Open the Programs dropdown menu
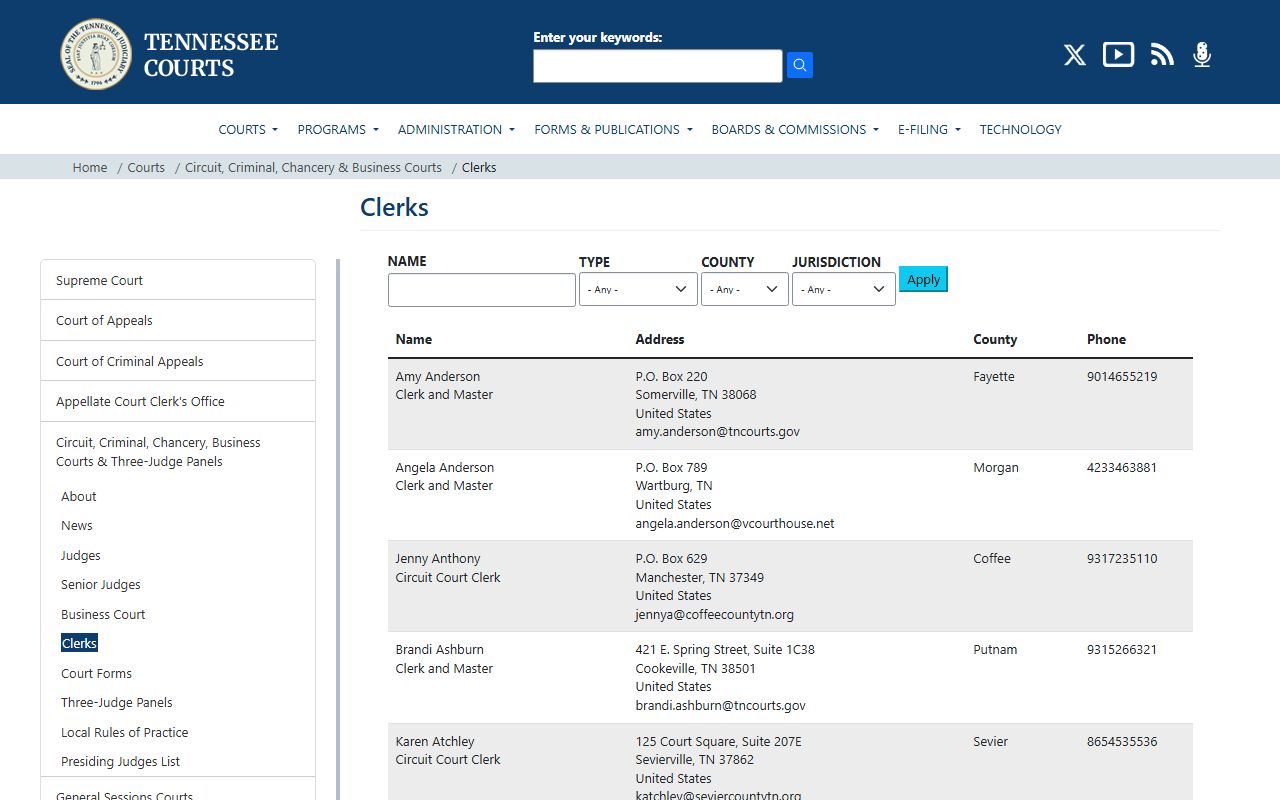The width and height of the screenshot is (1280, 800). 338,129
